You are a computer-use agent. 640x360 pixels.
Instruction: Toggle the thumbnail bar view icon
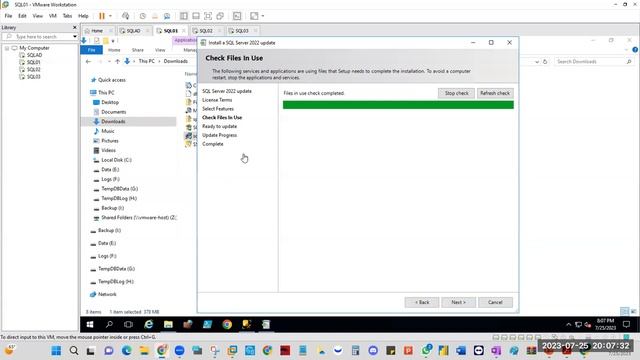click(196, 16)
